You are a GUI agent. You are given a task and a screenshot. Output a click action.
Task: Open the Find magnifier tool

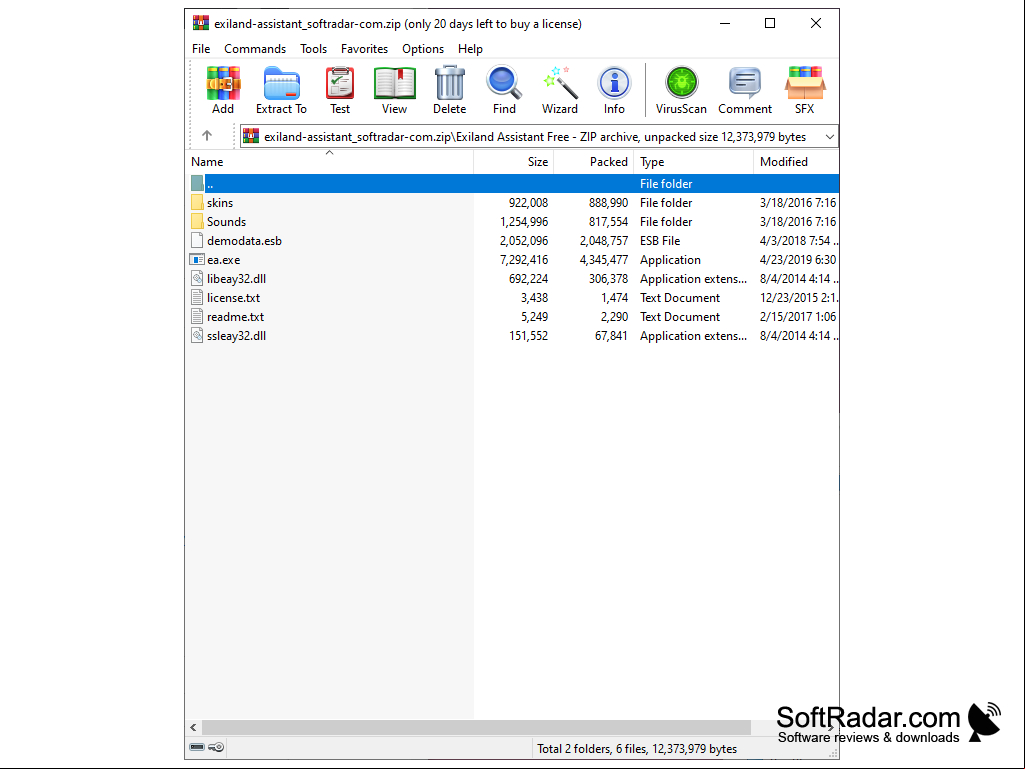(x=504, y=83)
